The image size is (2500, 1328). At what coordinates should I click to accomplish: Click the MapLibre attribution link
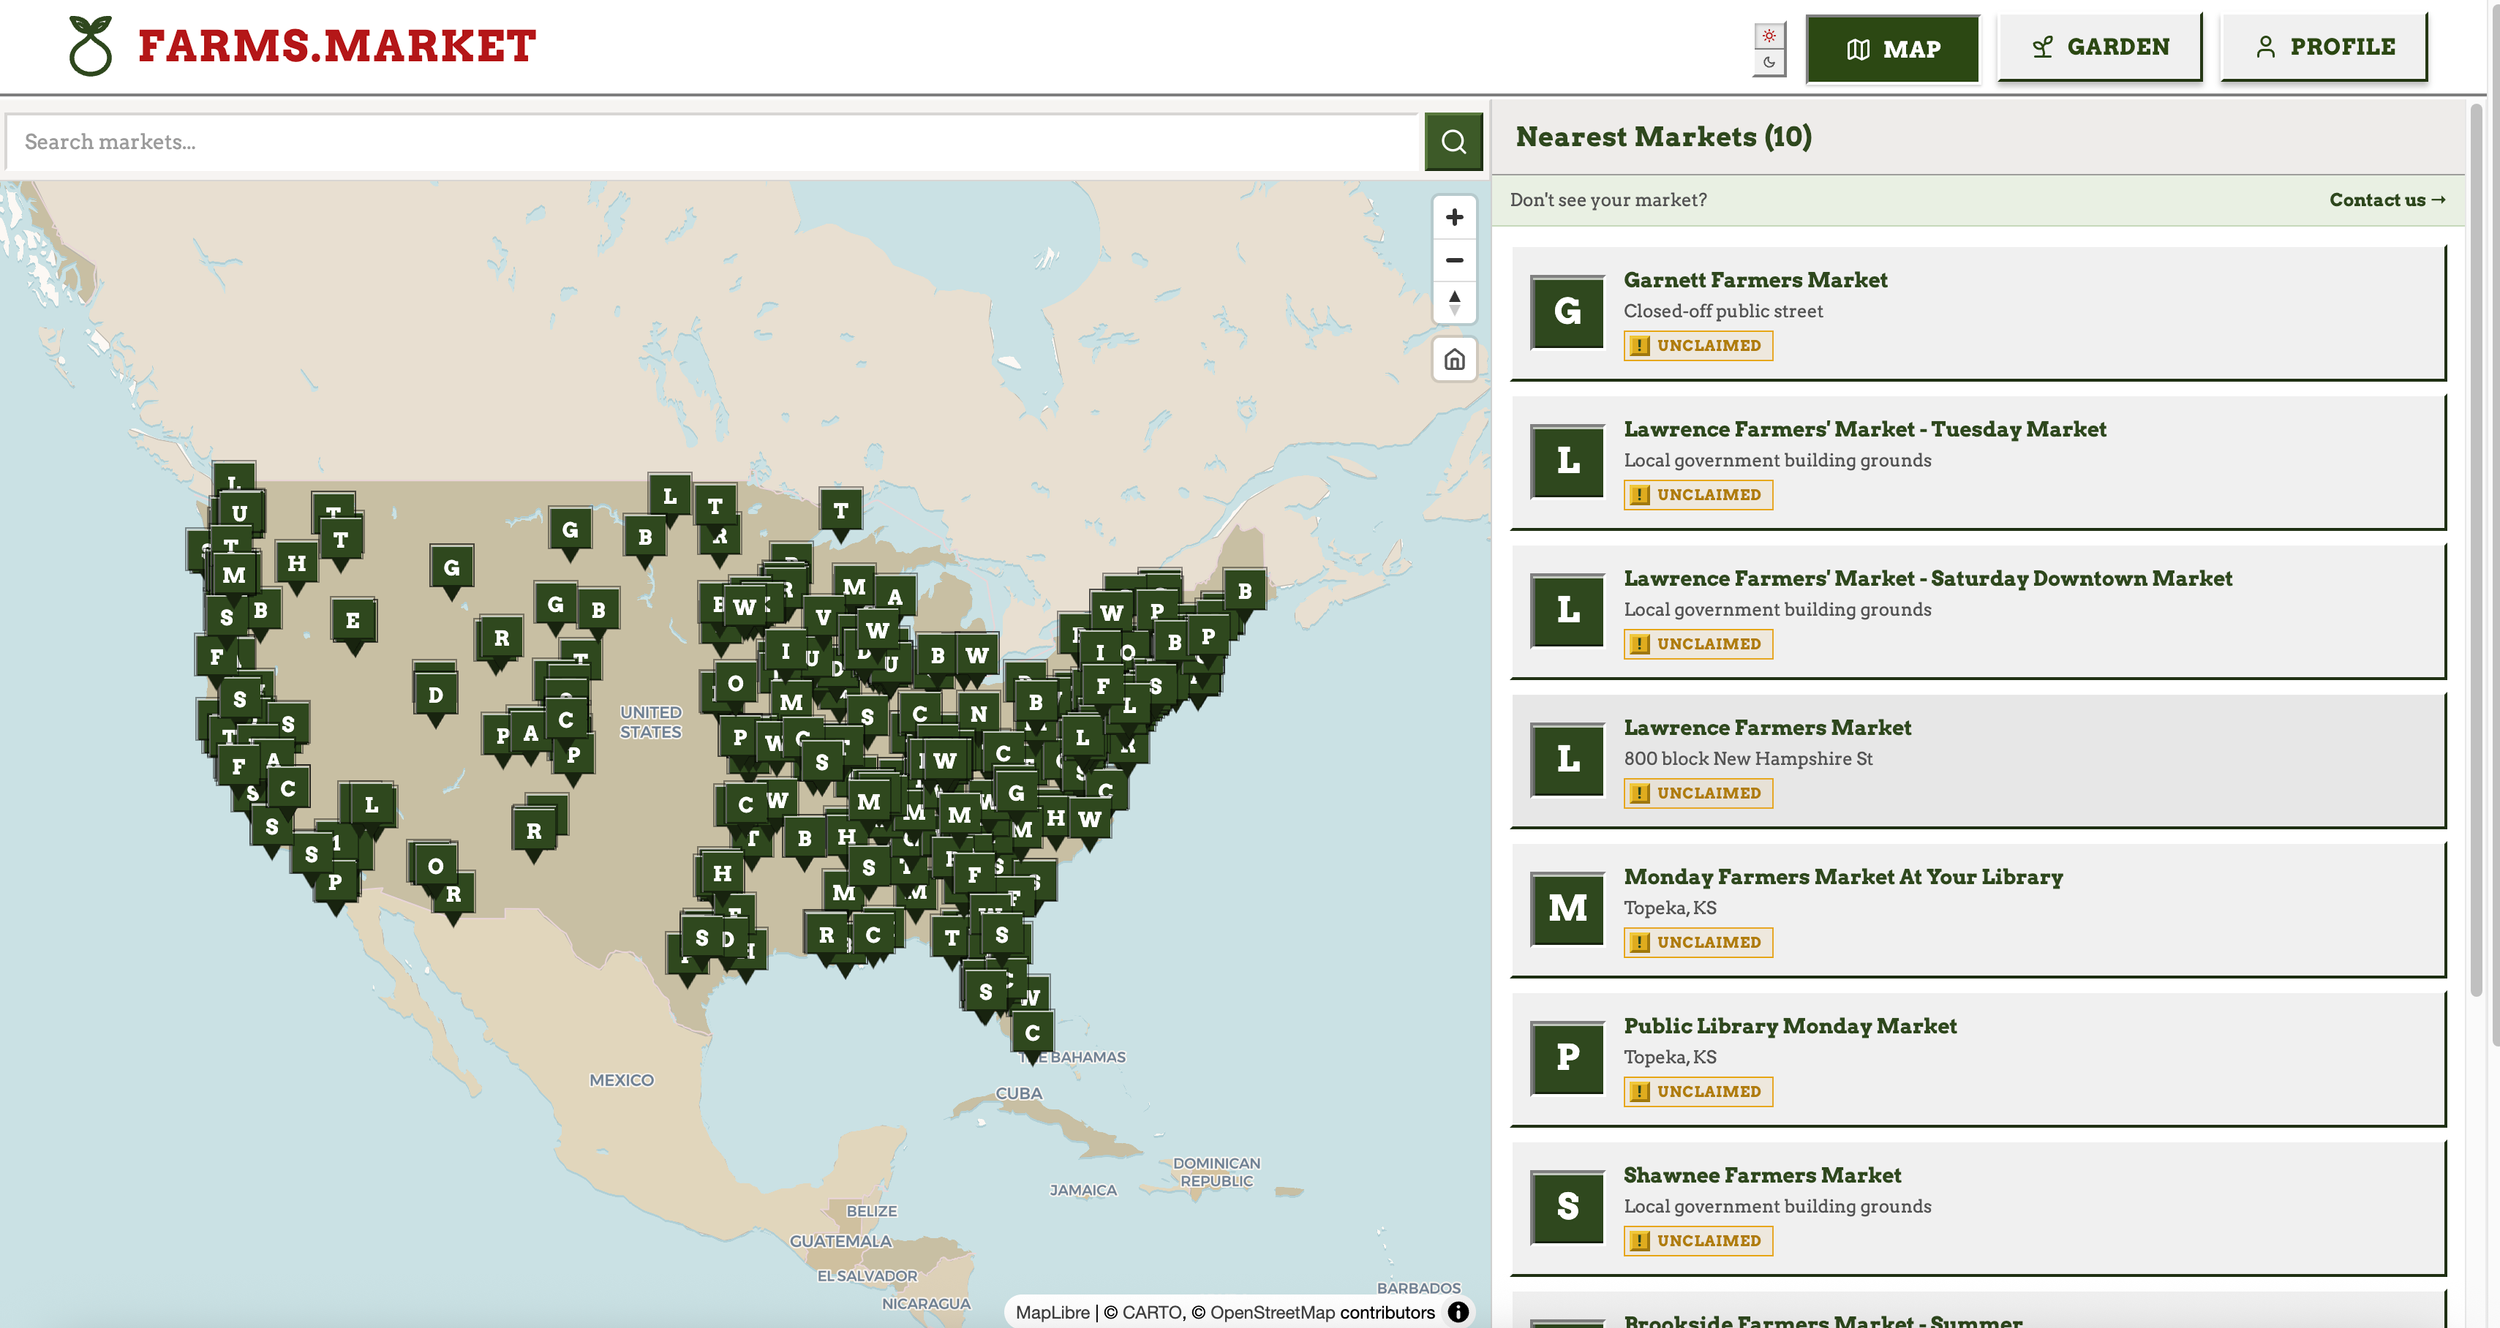point(1052,1312)
